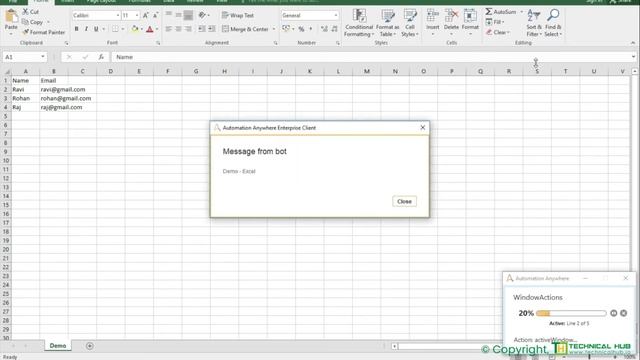Apply Comma Style number format
This screenshot has height=360, width=640.
[311, 29]
